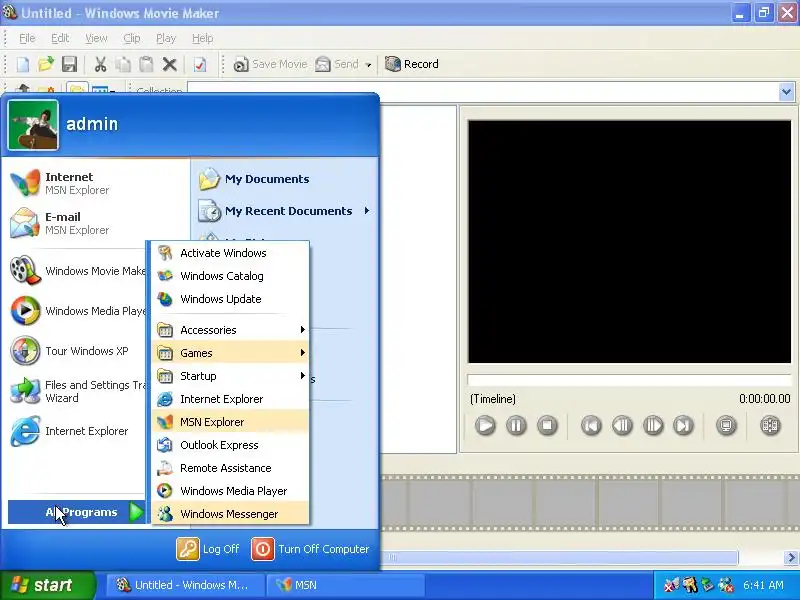Click Previous Frame button
The width and height of the screenshot is (800, 600).
click(x=622, y=425)
